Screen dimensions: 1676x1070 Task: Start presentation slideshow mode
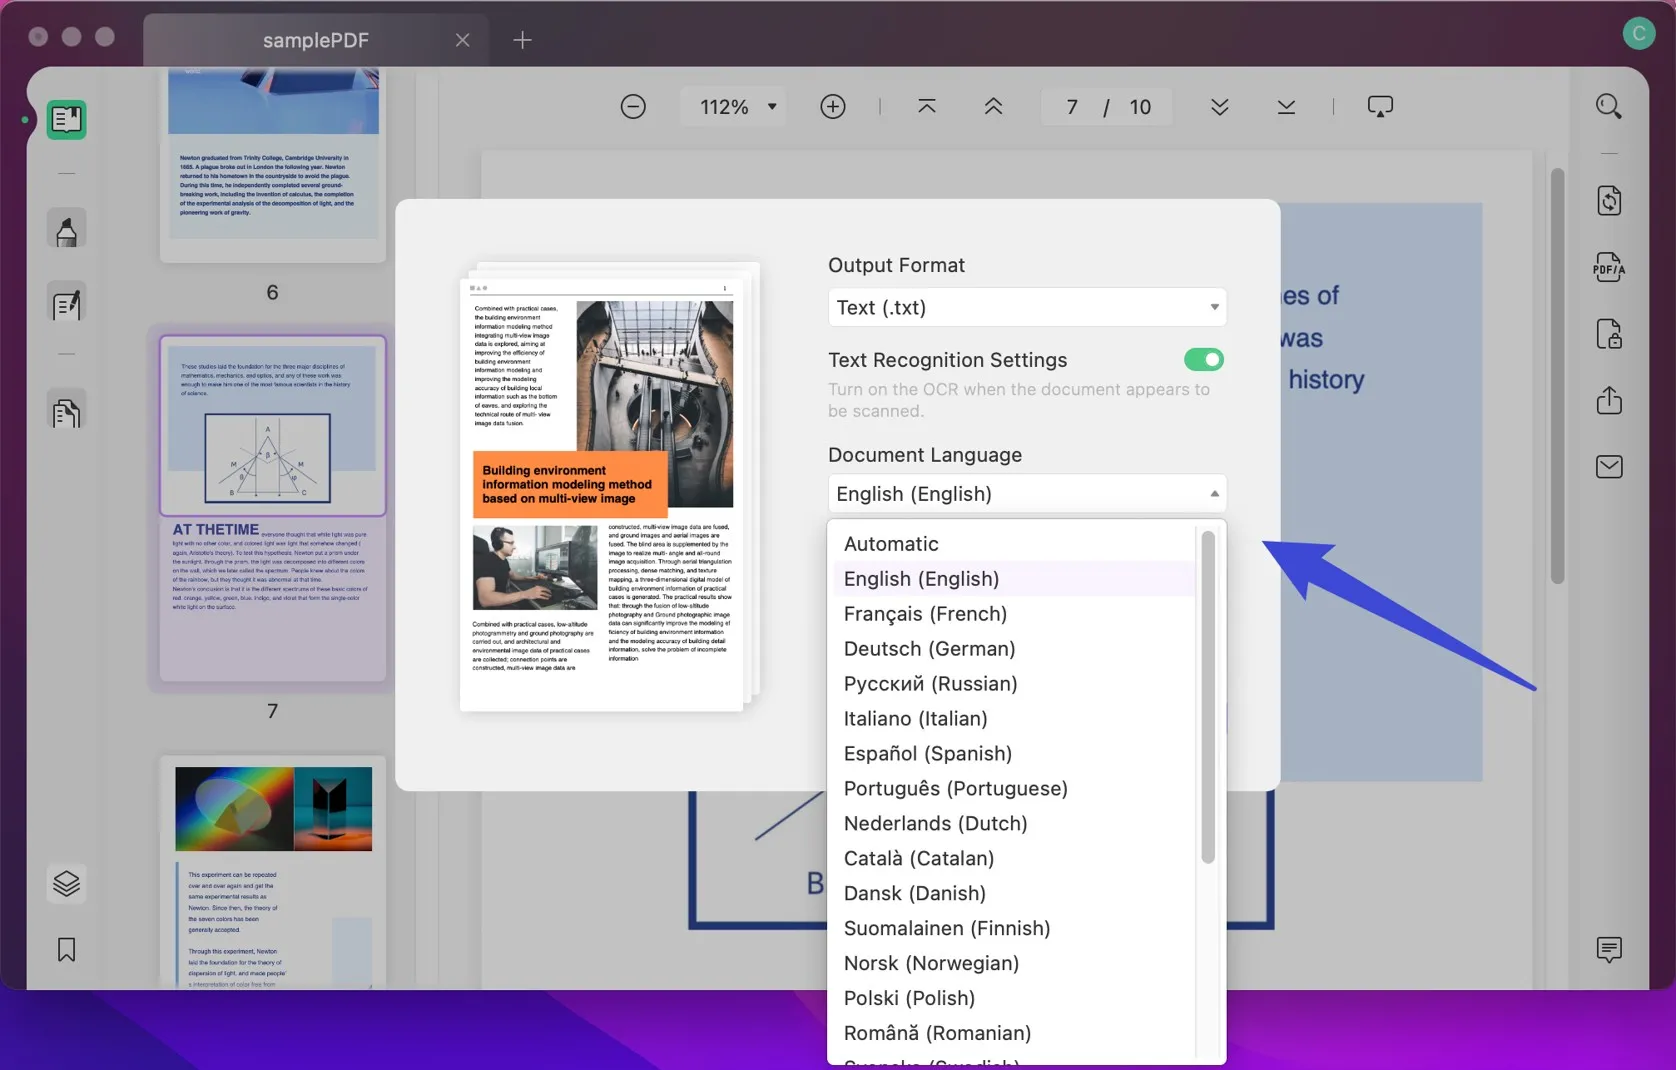click(x=1380, y=107)
